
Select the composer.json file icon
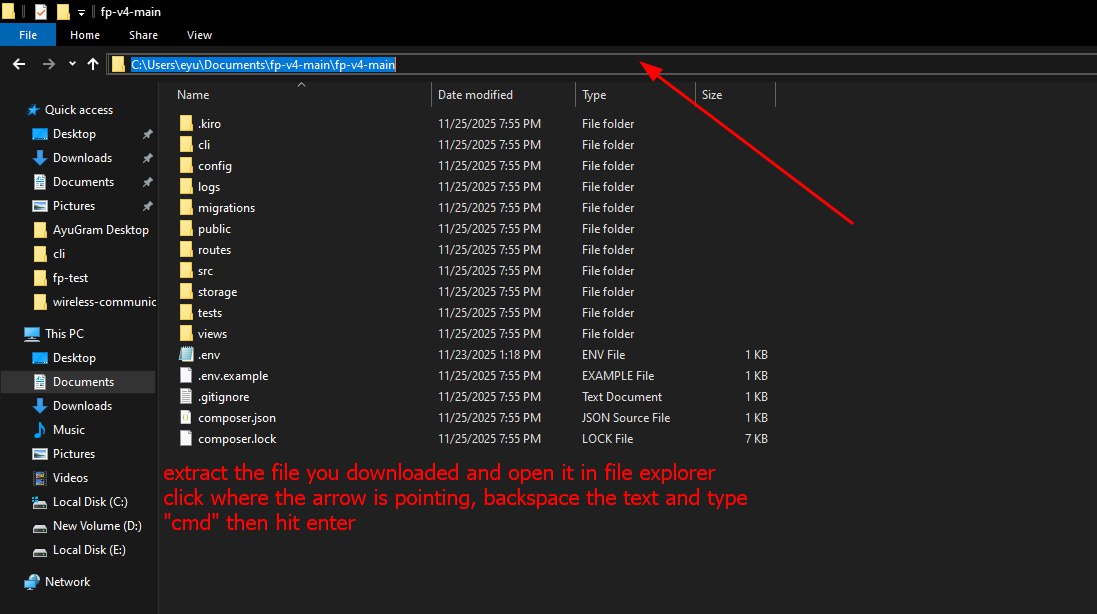pos(186,417)
